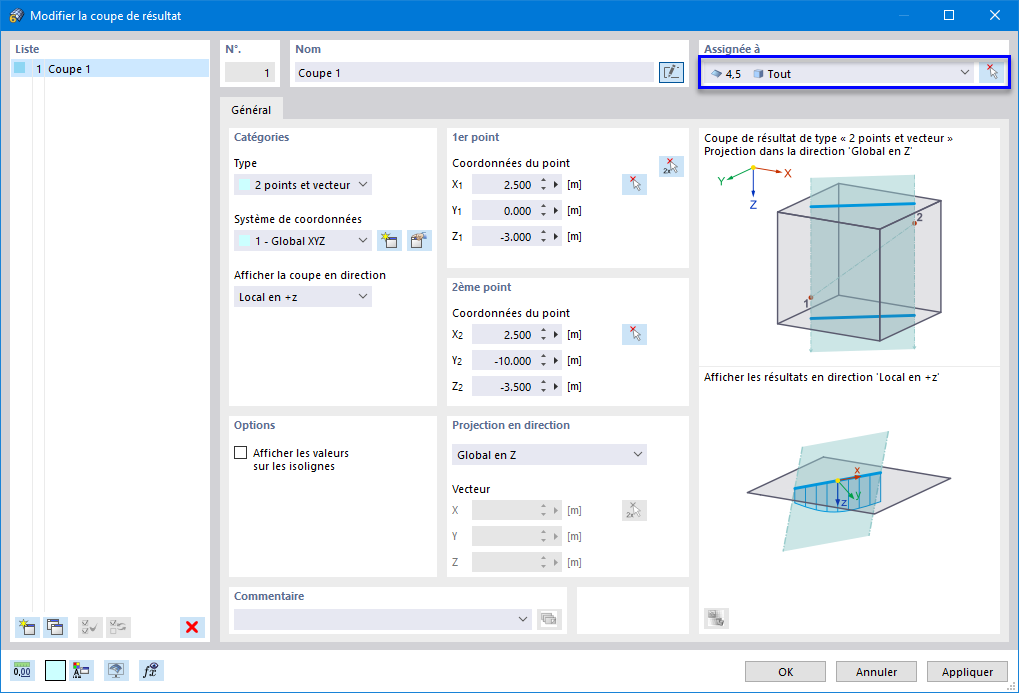Enable Afficher les valeurs sur les isolignes checkbox
This screenshot has width=1019, height=693.
pos(240,452)
